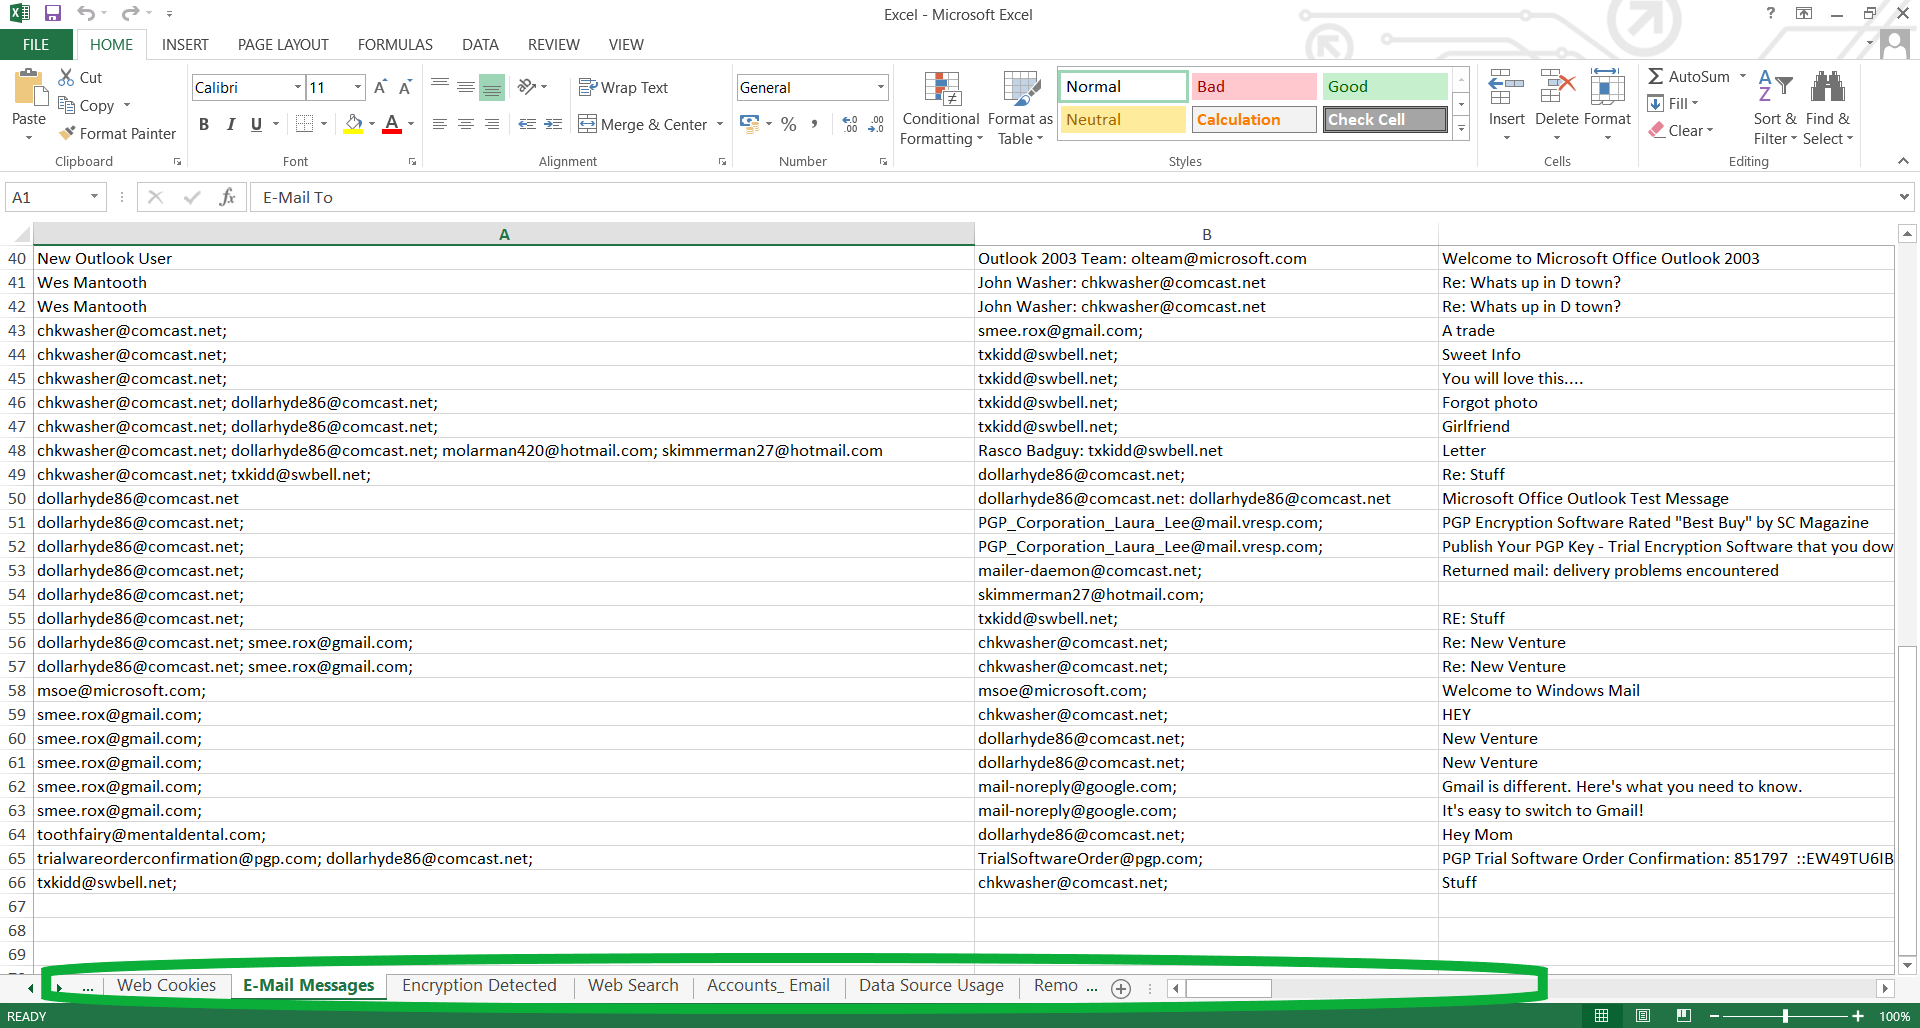
Task: Apply the Neutral cell style
Action: click(x=1123, y=119)
